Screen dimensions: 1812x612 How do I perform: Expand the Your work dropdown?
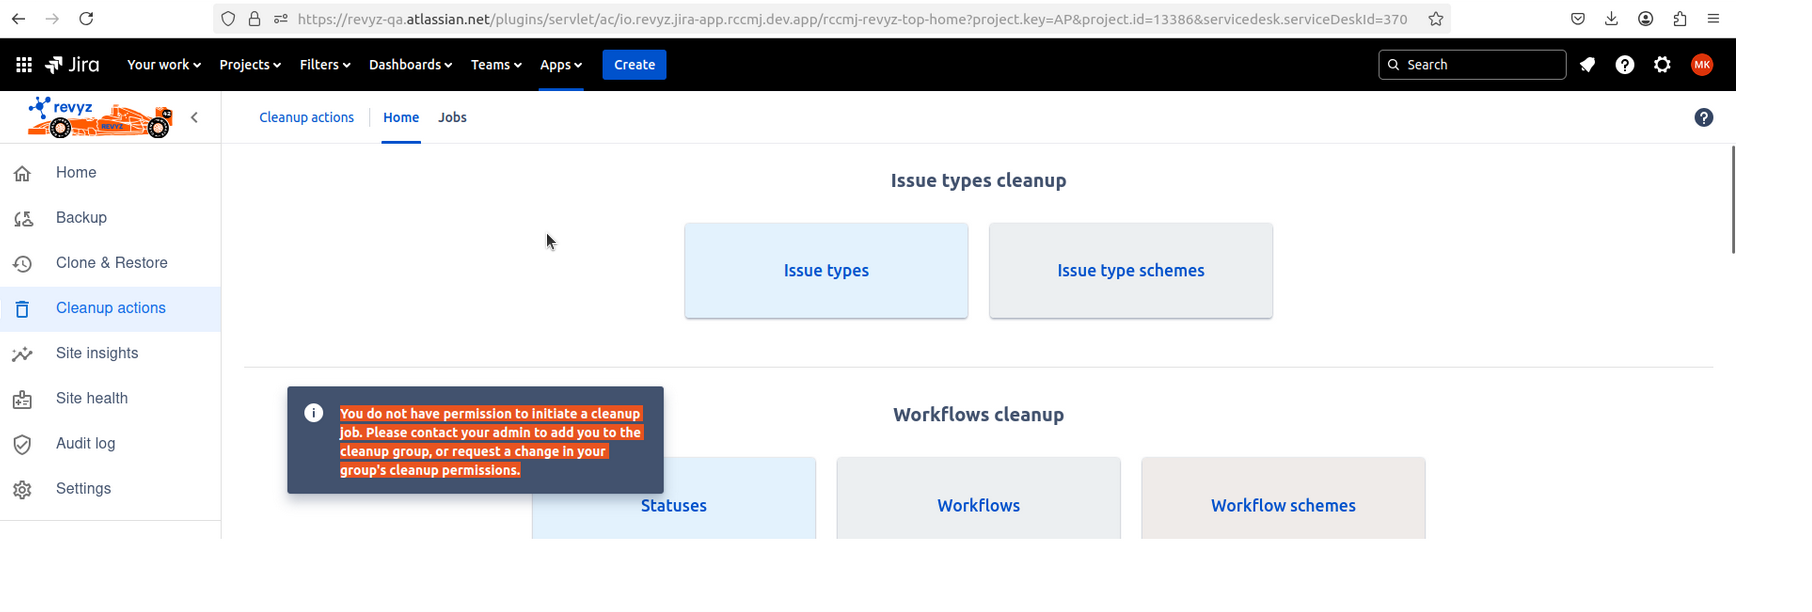tap(163, 65)
